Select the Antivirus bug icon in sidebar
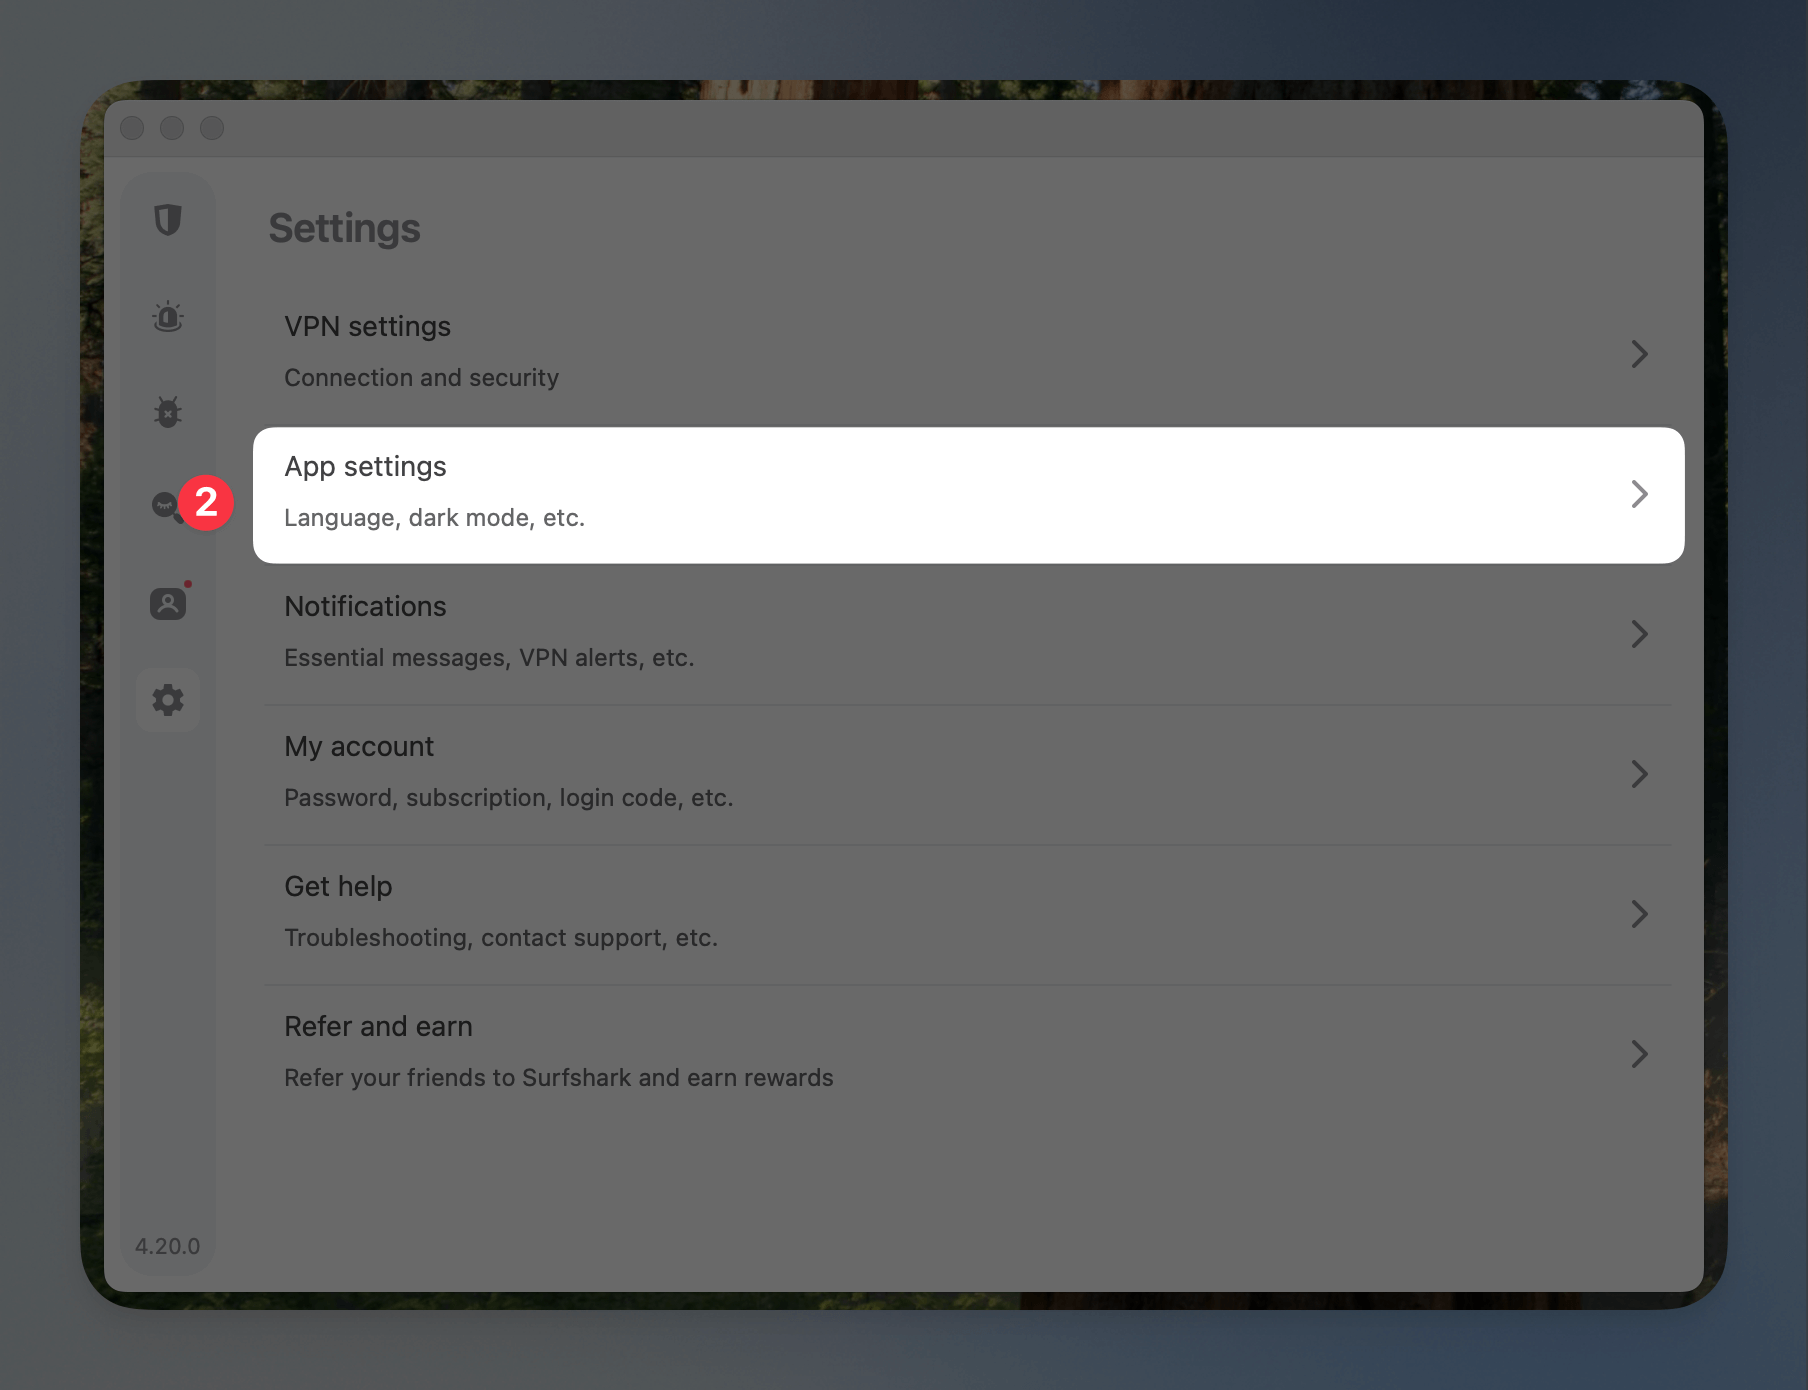The height and width of the screenshot is (1390, 1808). [x=168, y=412]
